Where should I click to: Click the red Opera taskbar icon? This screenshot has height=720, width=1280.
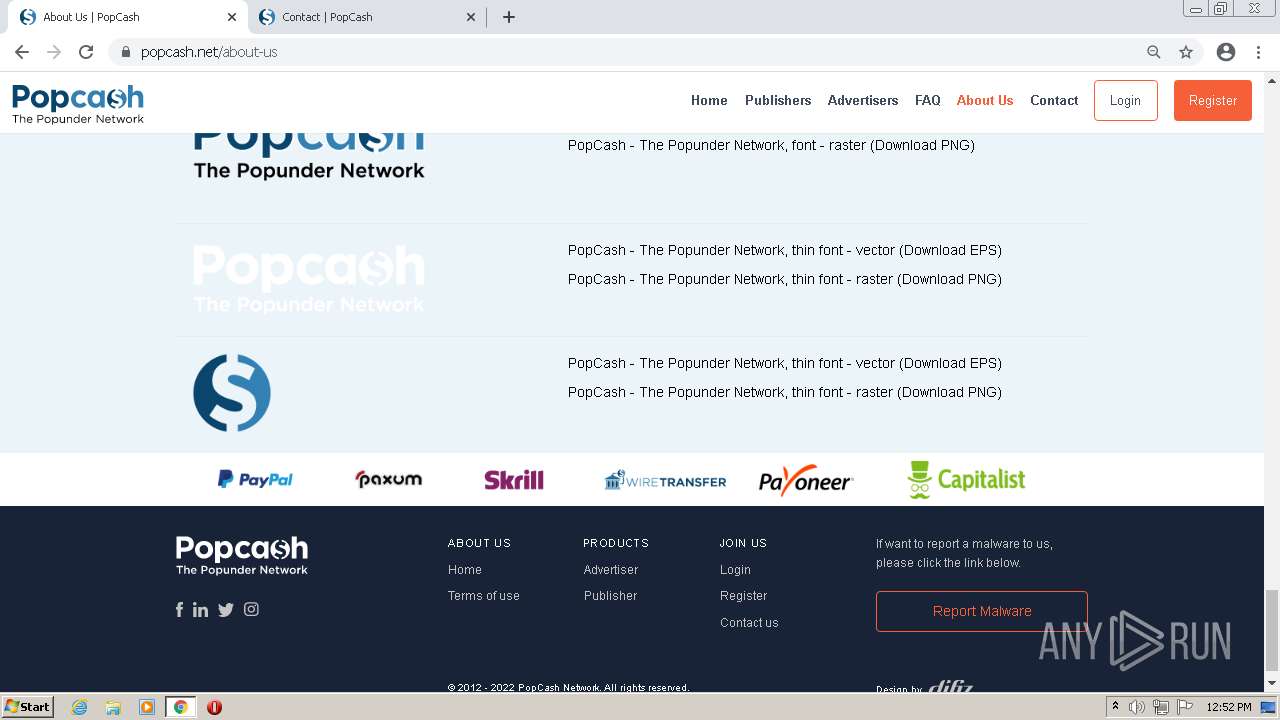[x=214, y=707]
